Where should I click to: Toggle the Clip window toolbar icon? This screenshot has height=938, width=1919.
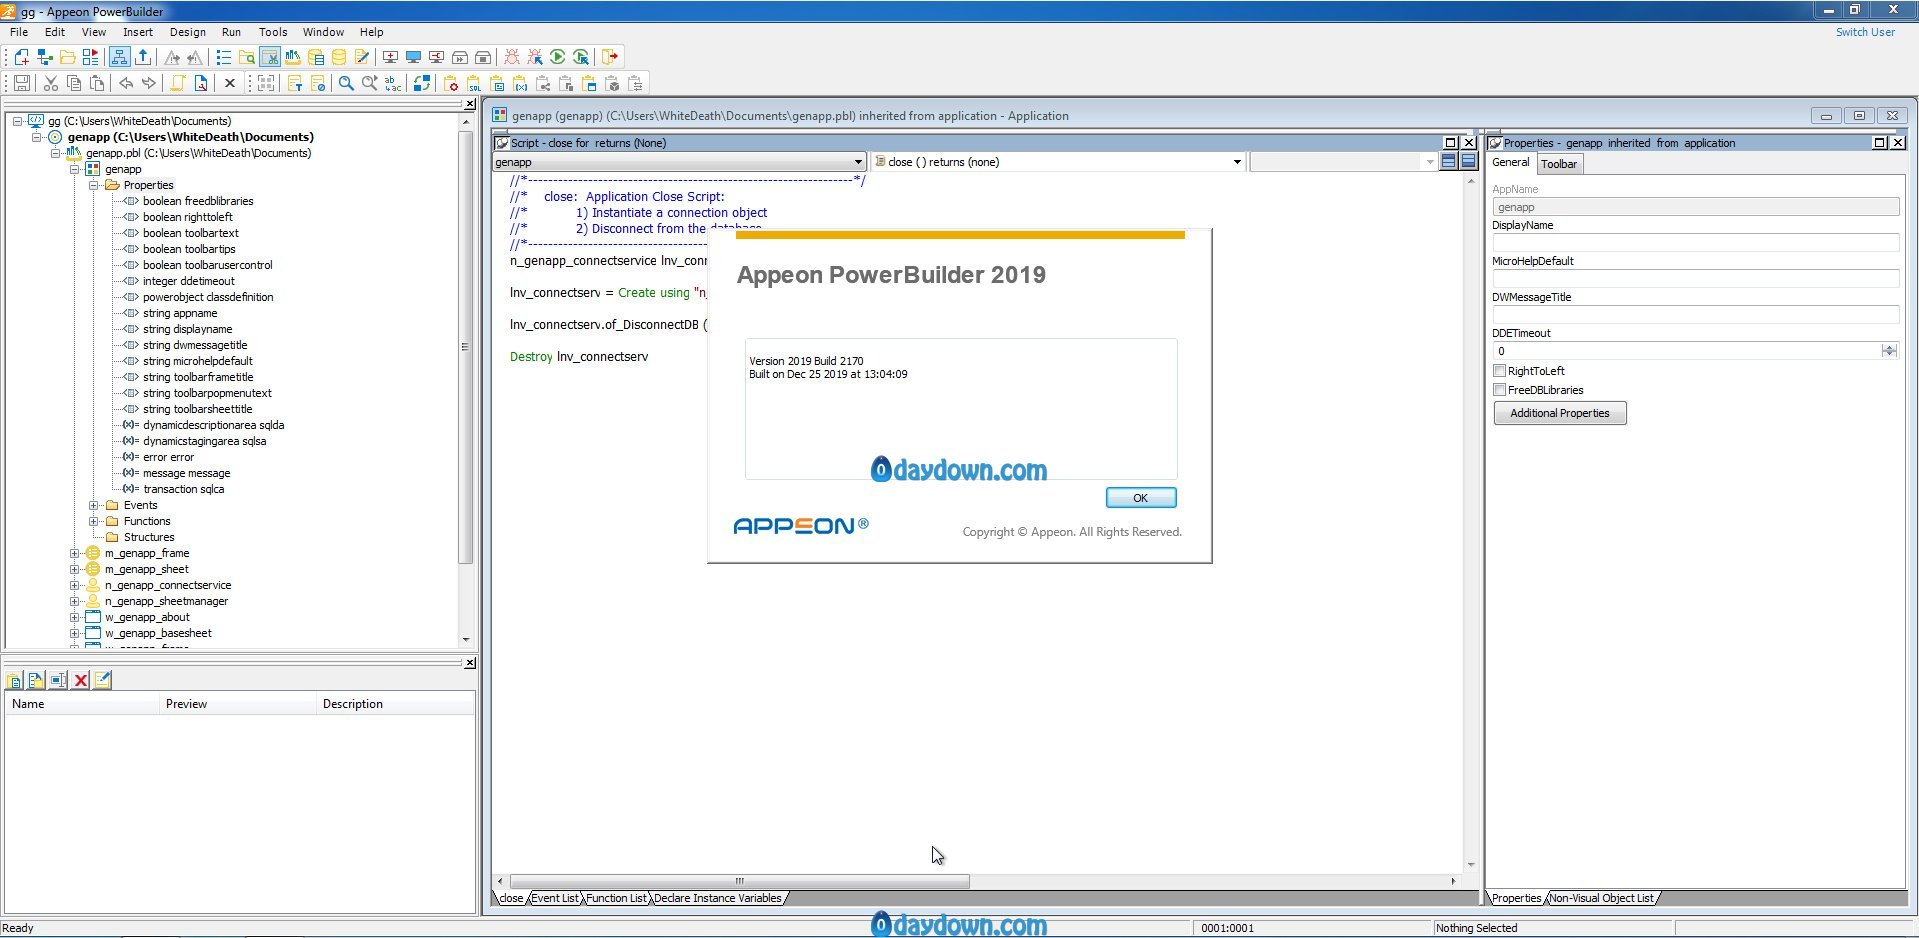270,57
